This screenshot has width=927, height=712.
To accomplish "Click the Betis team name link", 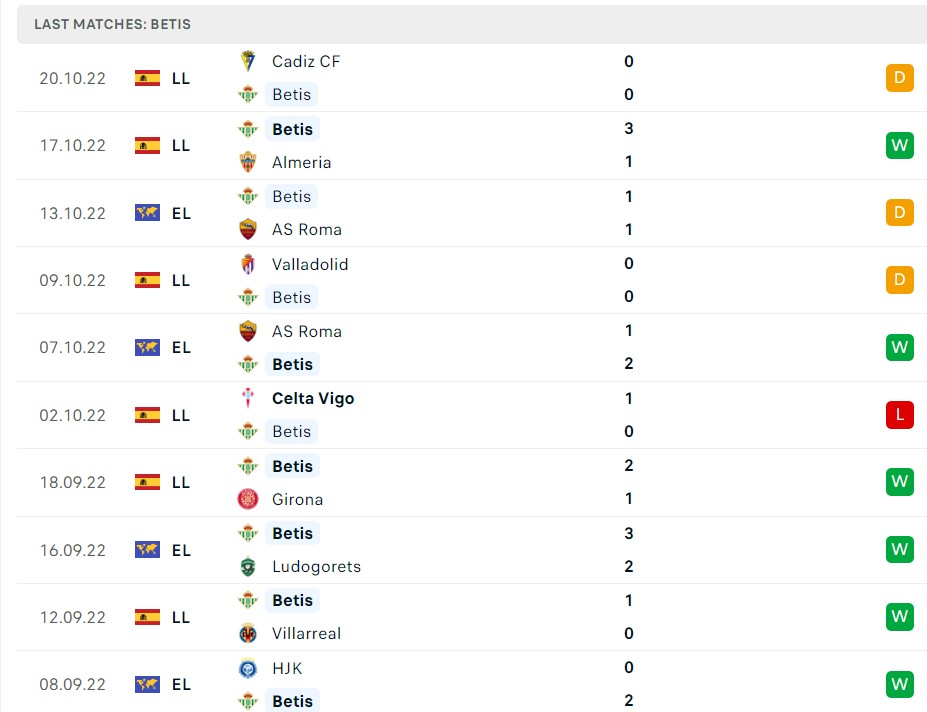I will (x=292, y=94).
